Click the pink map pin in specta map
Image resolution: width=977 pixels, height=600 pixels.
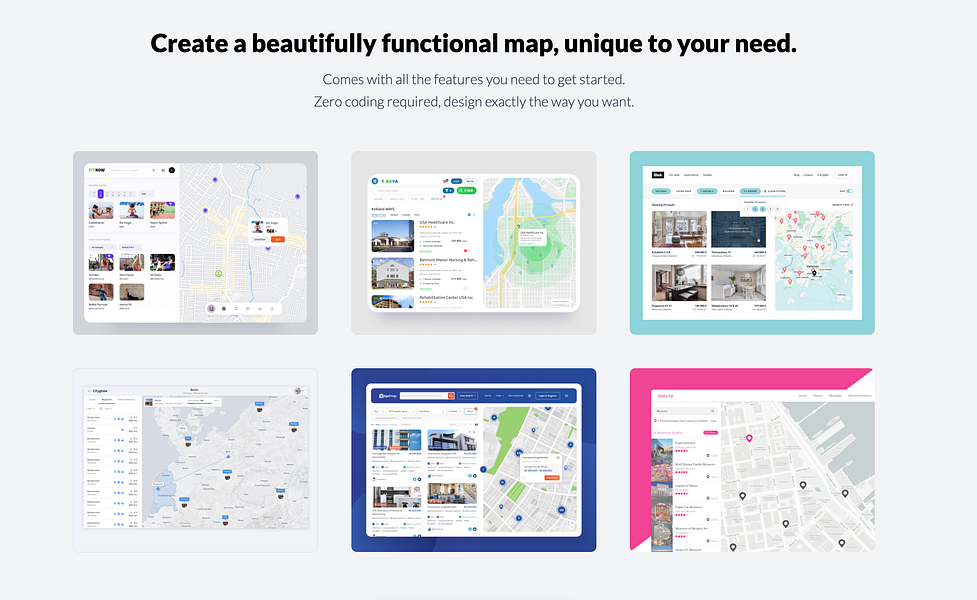(x=749, y=438)
